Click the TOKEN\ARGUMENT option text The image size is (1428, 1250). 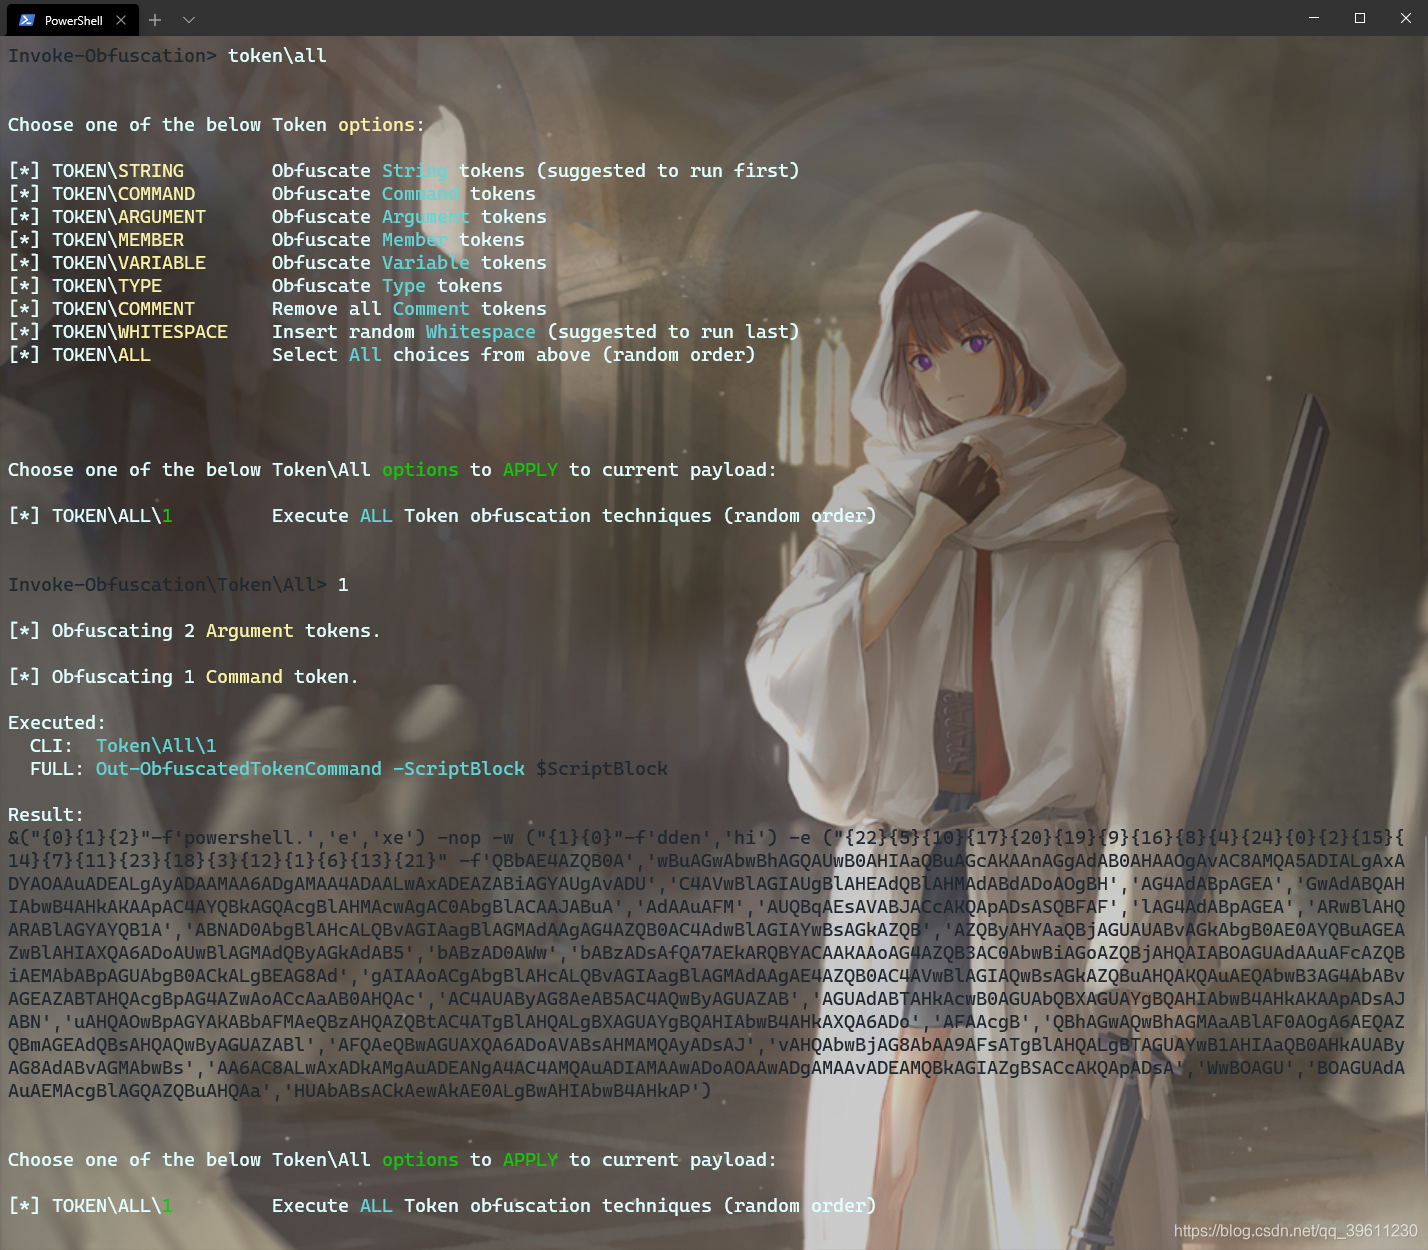(129, 217)
